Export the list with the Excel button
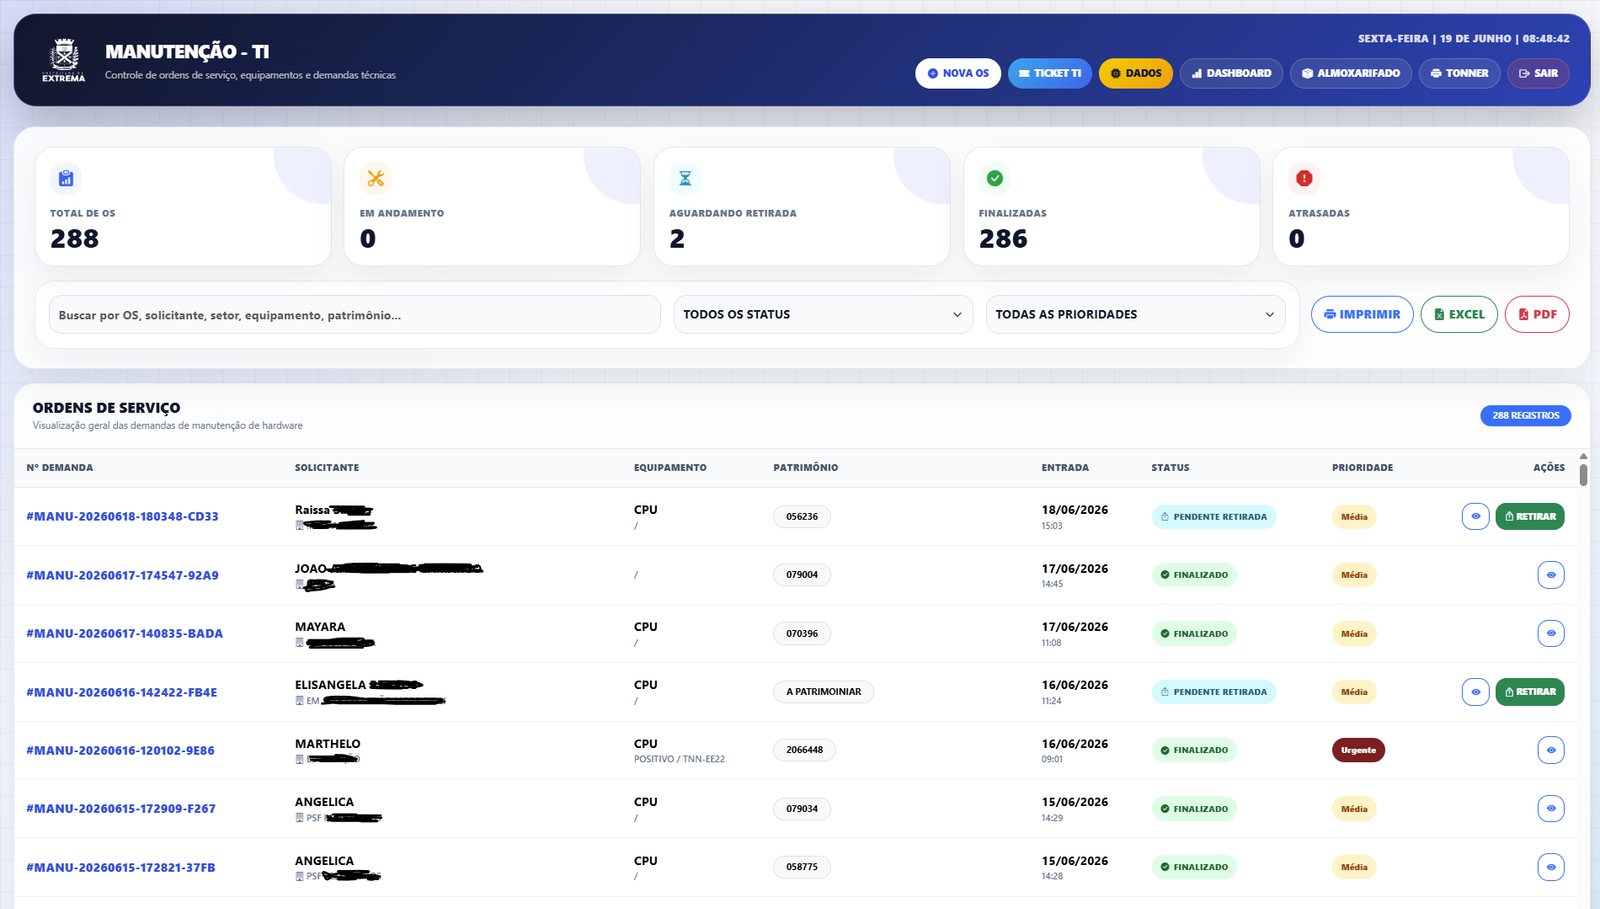1600x909 pixels. 1459,314
